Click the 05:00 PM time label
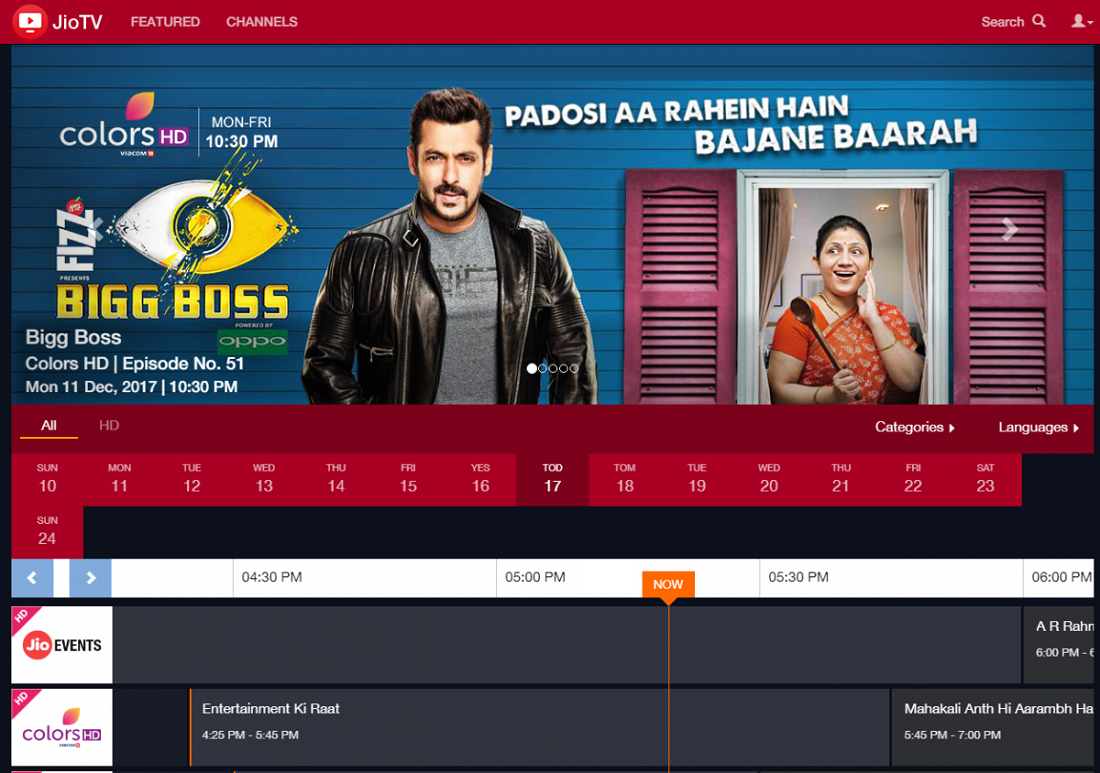Image resolution: width=1100 pixels, height=773 pixels. 535,577
